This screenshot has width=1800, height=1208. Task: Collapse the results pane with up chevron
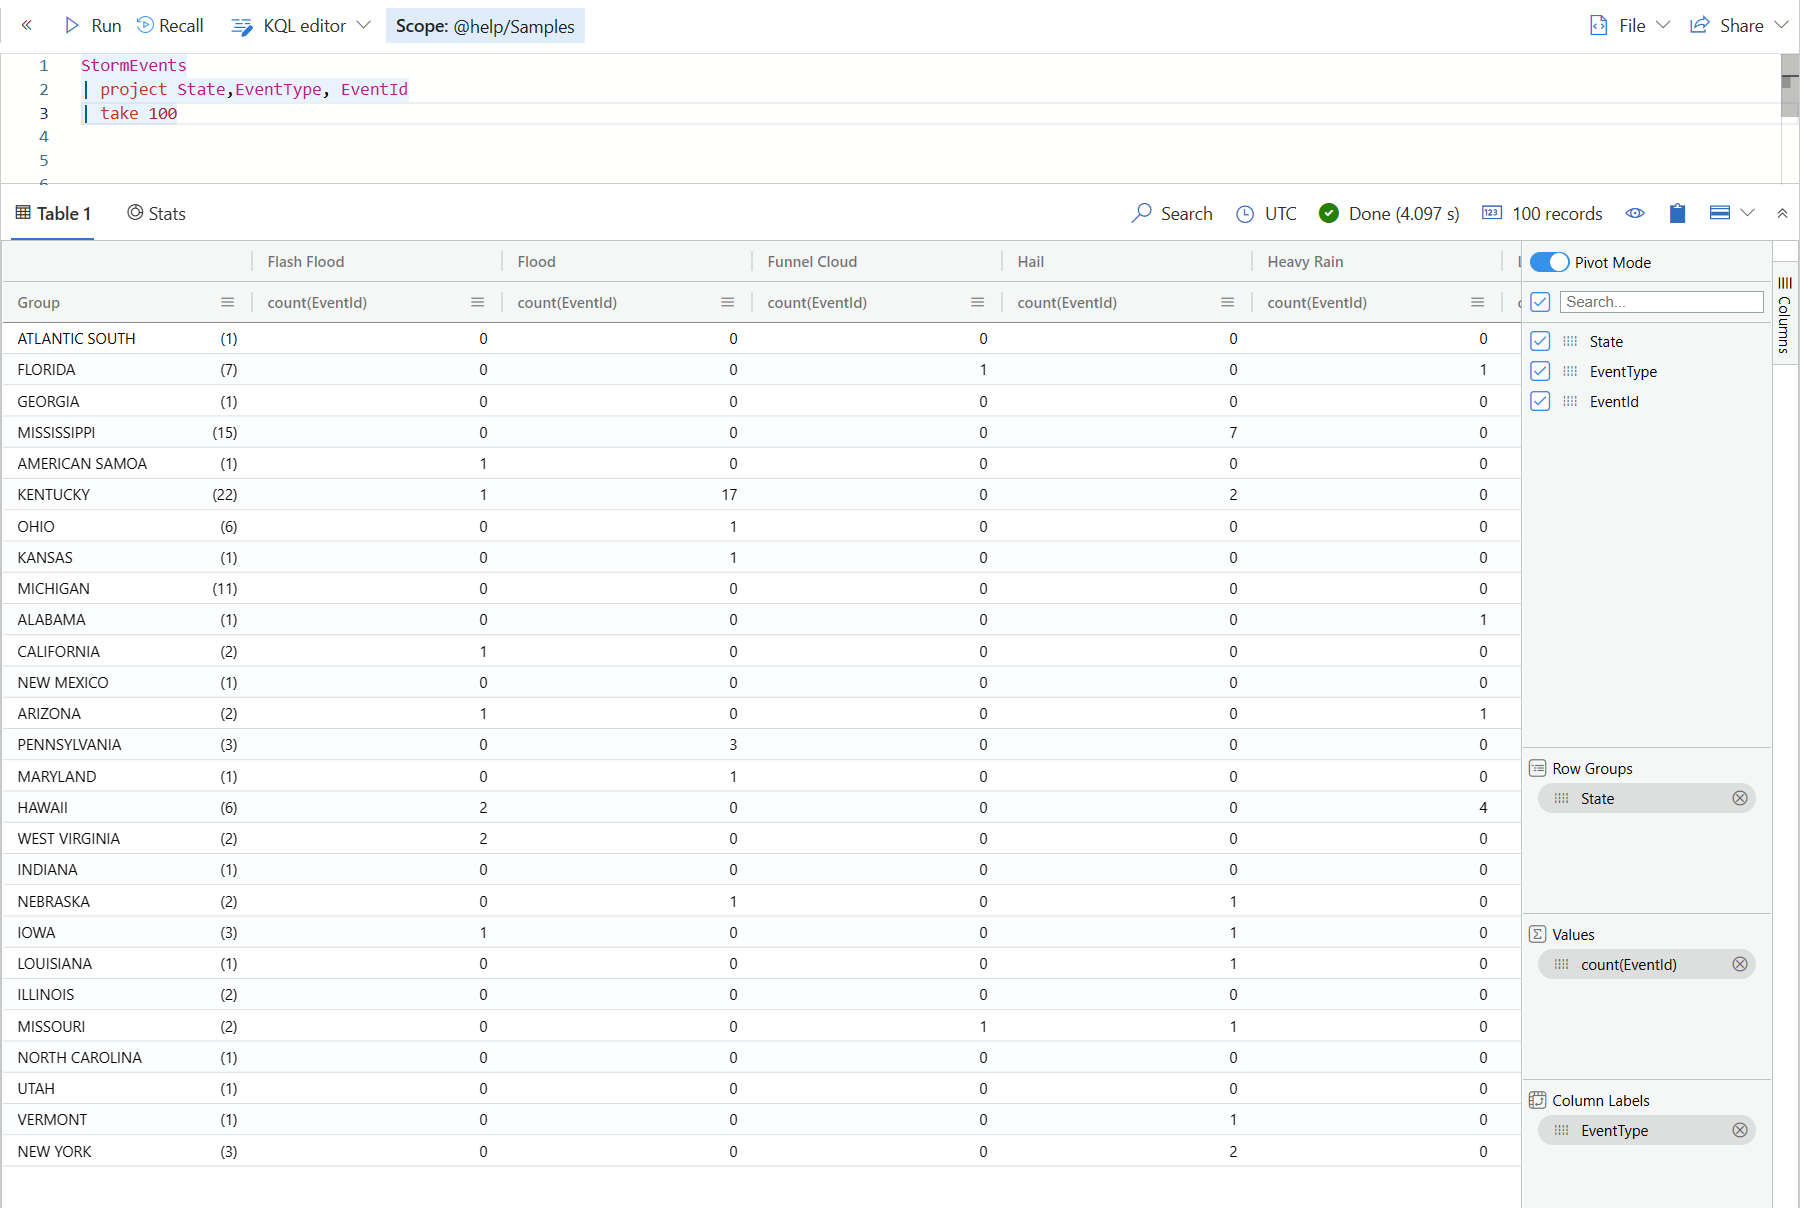click(1782, 213)
